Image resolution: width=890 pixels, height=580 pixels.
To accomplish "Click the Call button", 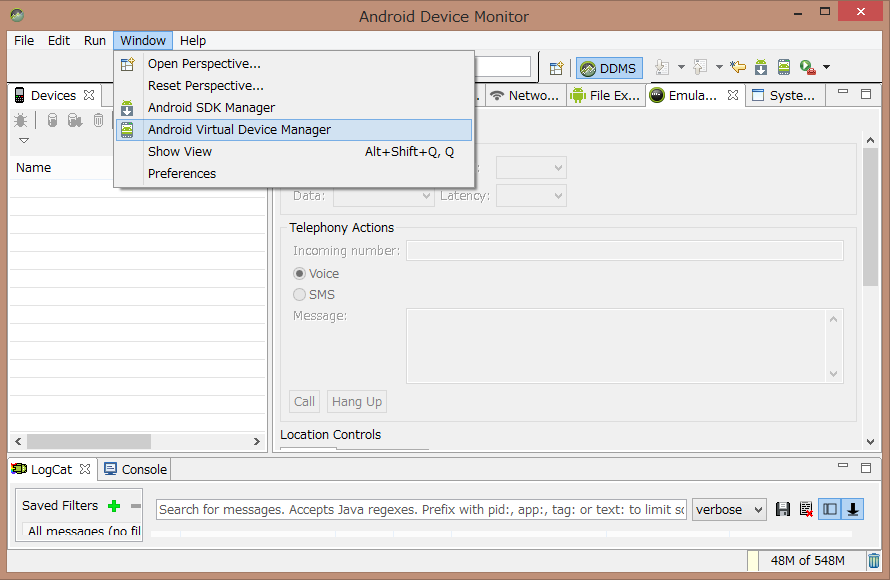I will (x=304, y=402).
